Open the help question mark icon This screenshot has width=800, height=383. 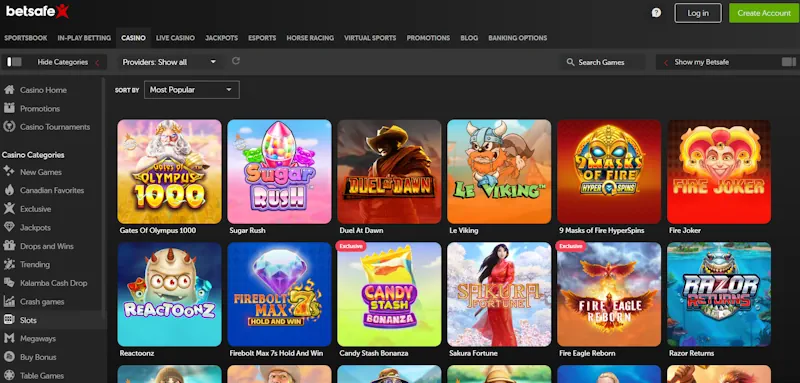pos(656,13)
